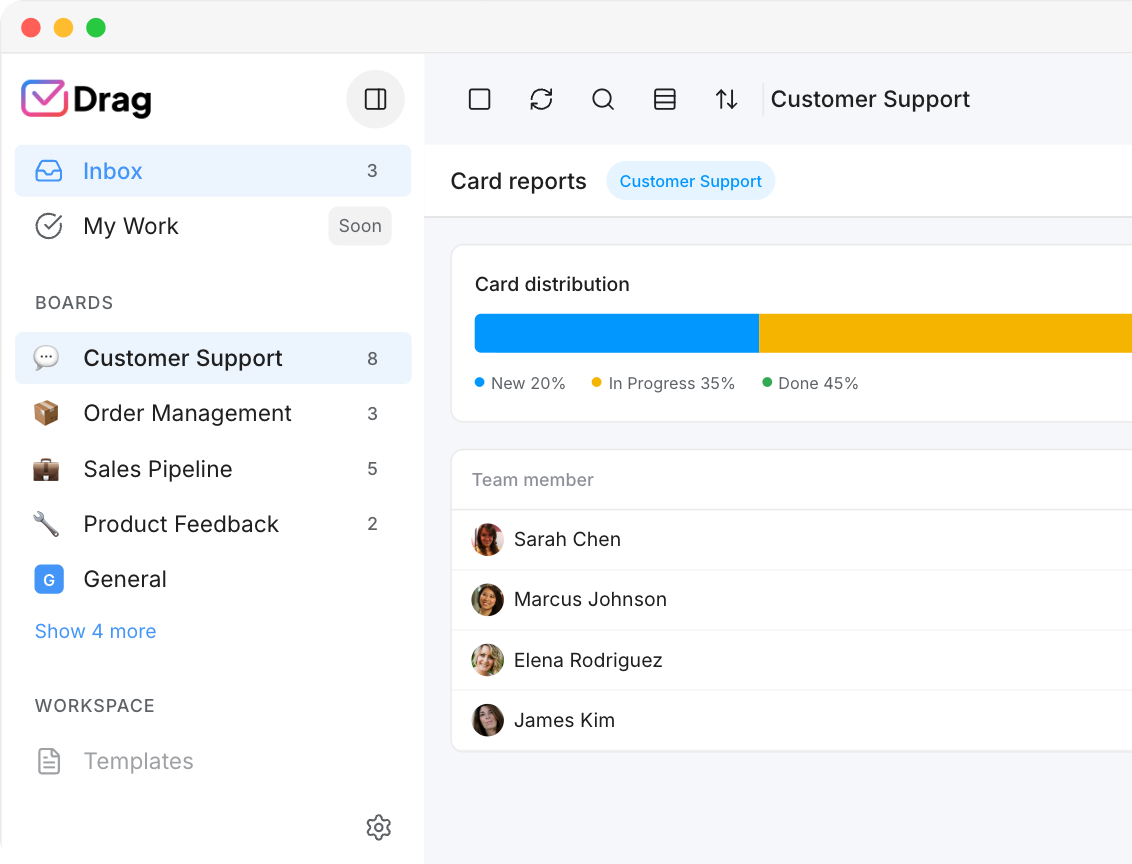
Task: Switch layout with the rows view icon
Action: [x=665, y=99]
